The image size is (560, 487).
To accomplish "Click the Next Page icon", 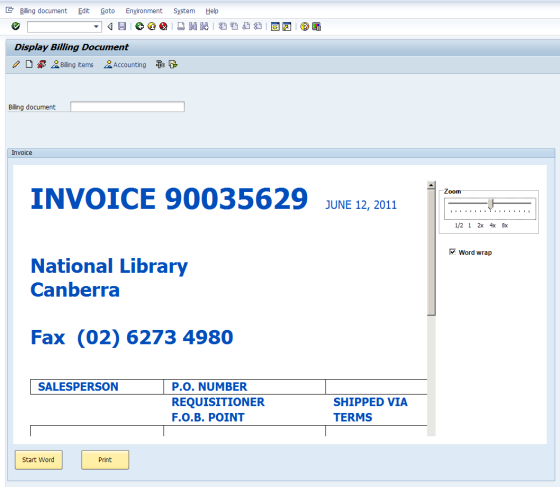I will 246,26.
